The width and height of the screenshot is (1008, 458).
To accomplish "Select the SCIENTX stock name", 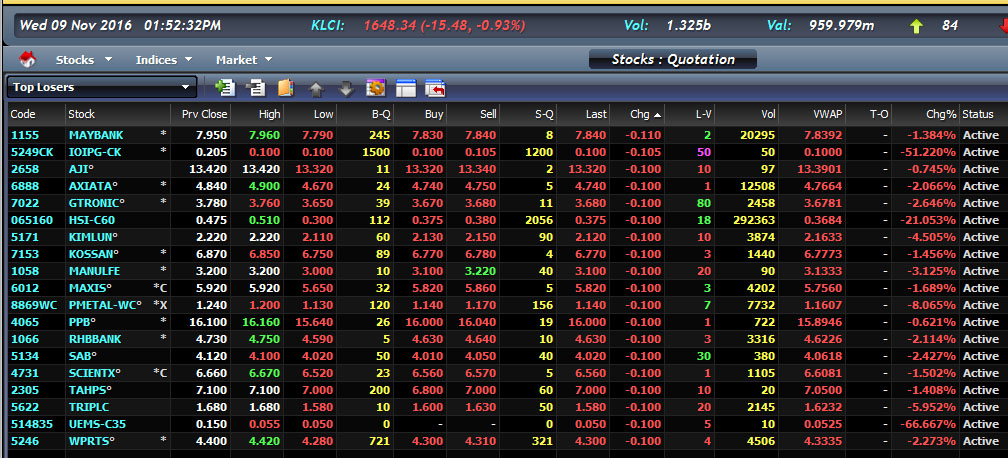I will click(94, 372).
